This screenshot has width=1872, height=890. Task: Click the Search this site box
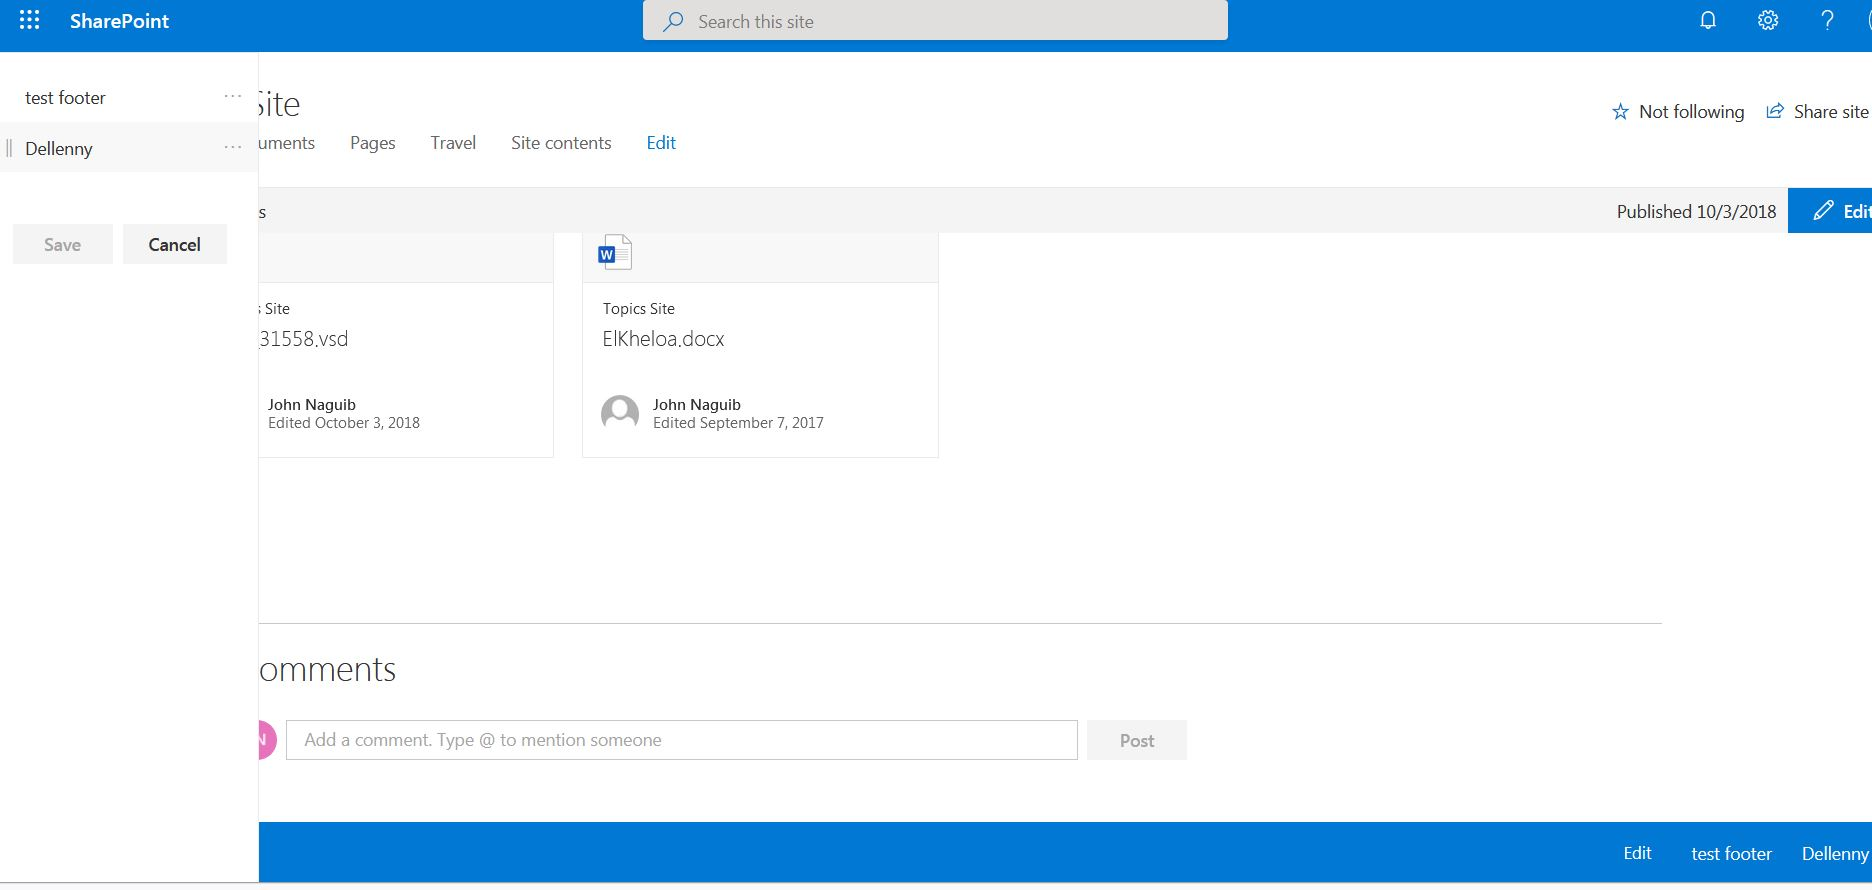[x=935, y=21]
